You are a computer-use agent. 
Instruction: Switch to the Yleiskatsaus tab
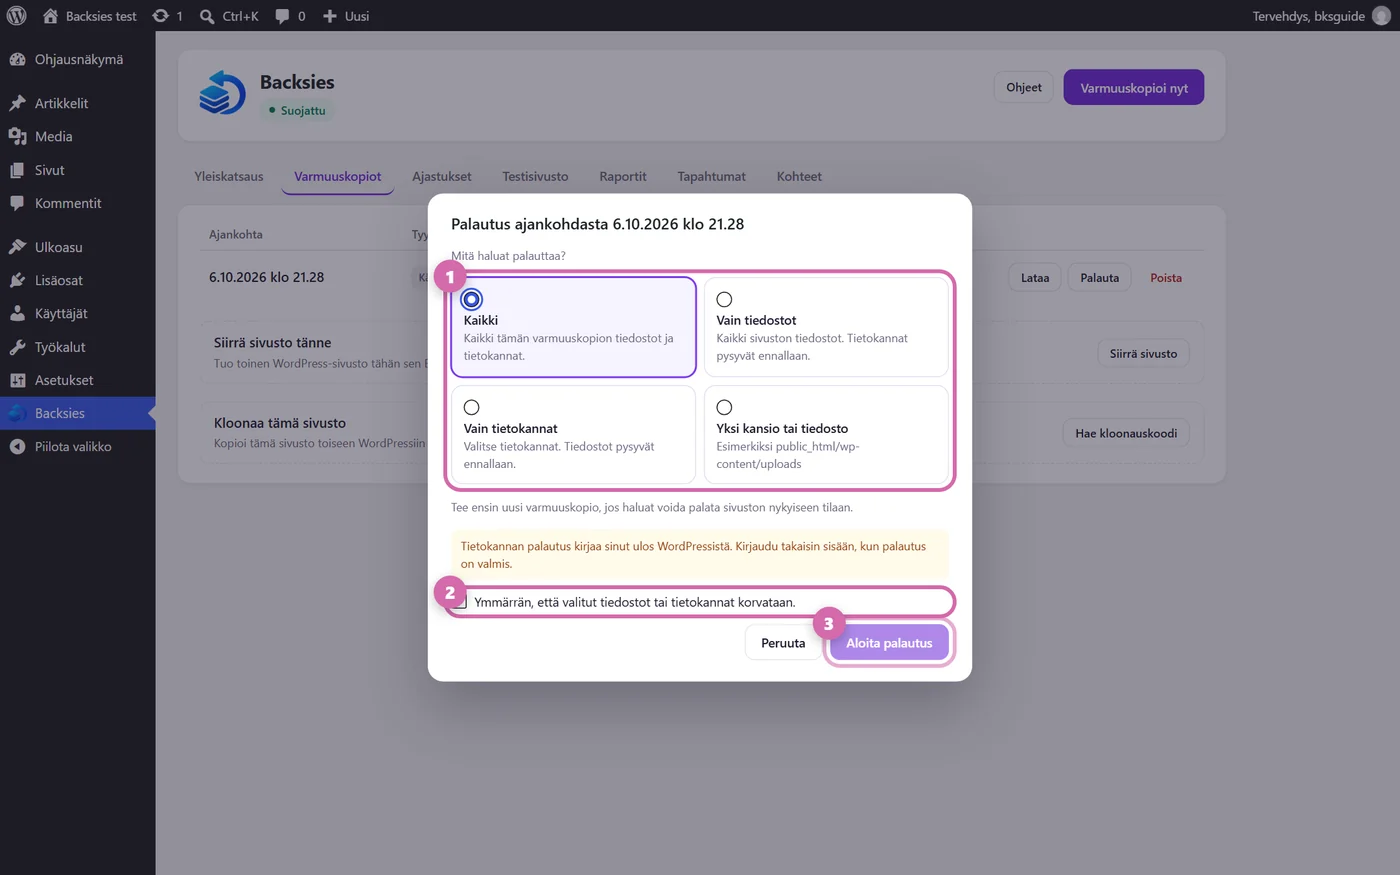pos(229,177)
